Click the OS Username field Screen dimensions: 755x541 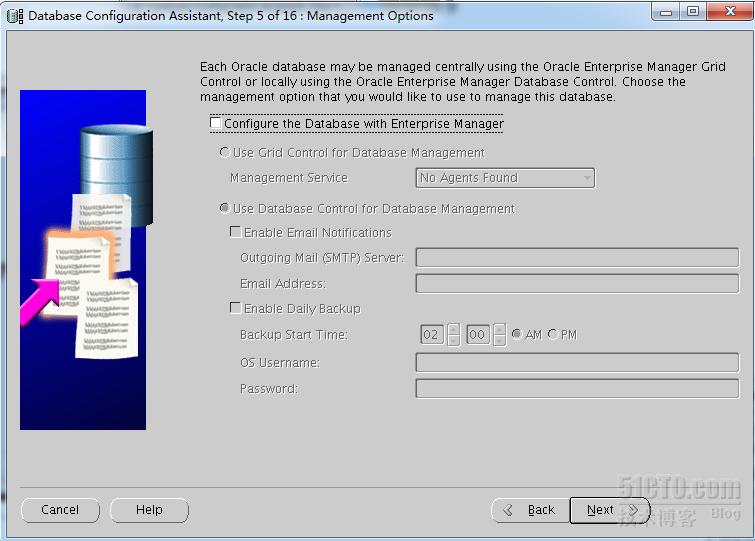tap(577, 362)
